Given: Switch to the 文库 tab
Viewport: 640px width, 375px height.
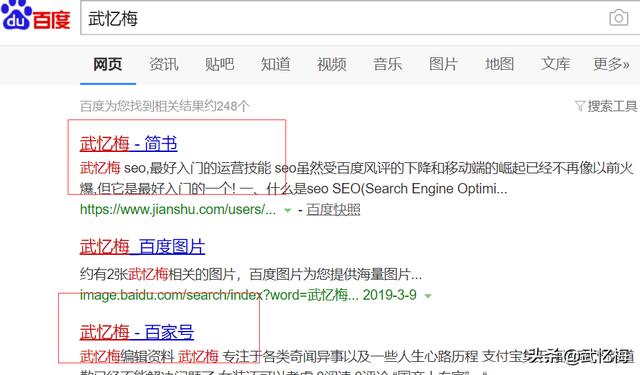Looking at the screenshot, I should click(556, 64).
